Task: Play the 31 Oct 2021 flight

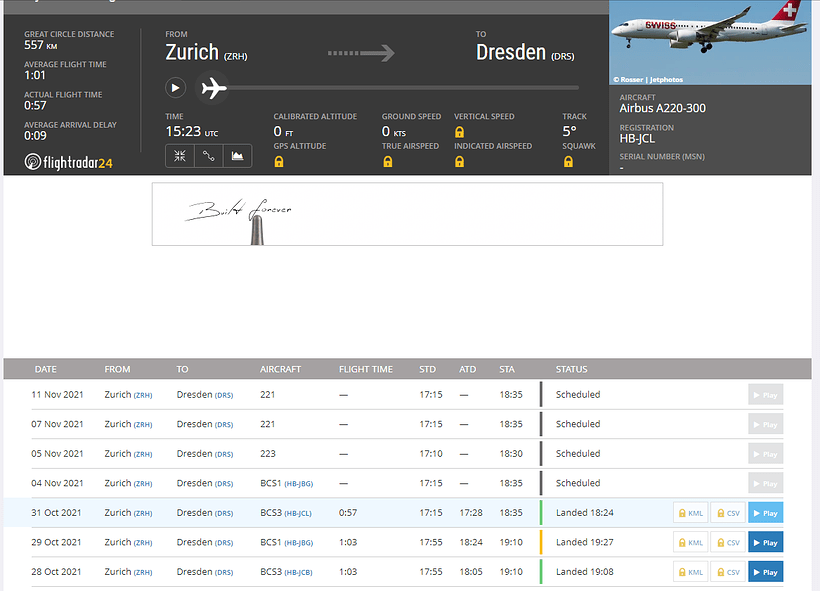Action: tap(766, 513)
